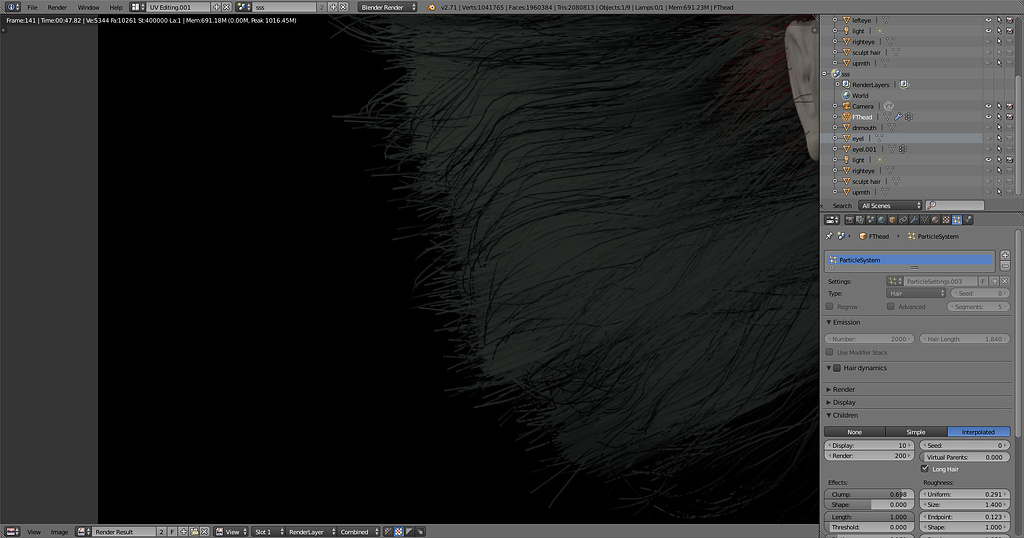The width and height of the screenshot is (1024, 538).
Task: Click the modifier wrench icon on FThead row
Action: tap(898, 117)
